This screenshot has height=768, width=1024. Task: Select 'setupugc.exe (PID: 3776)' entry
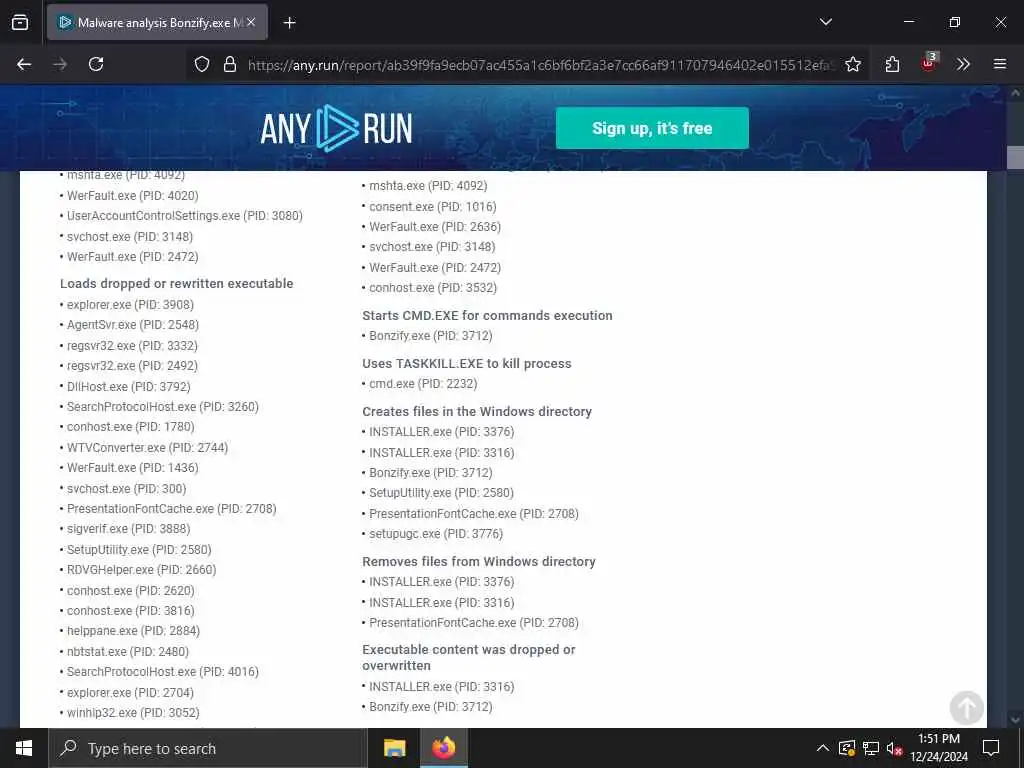tap(436, 534)
